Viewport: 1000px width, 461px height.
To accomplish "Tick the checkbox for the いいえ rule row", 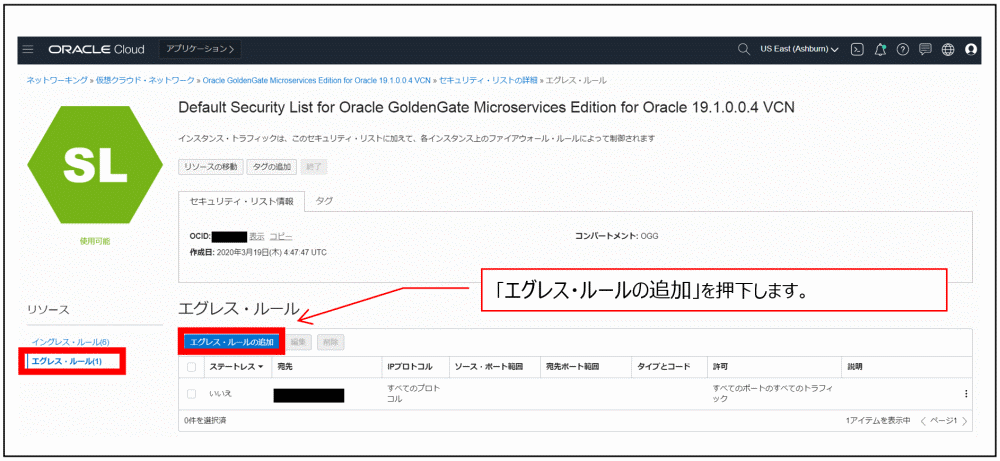I will coord(191,394).
